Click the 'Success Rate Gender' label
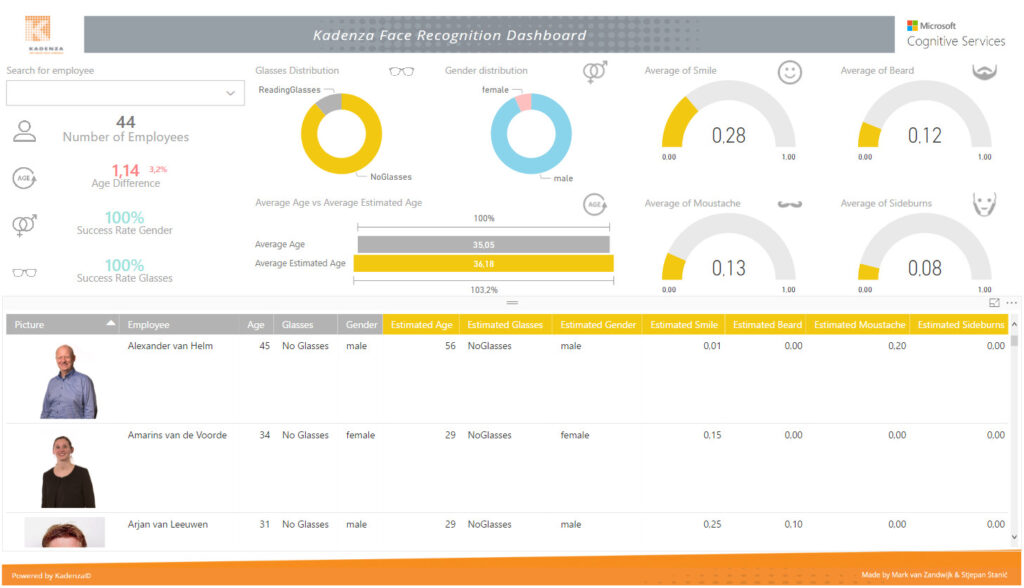Viewport: 1024px width, 588px height. (x=125, y=231)
